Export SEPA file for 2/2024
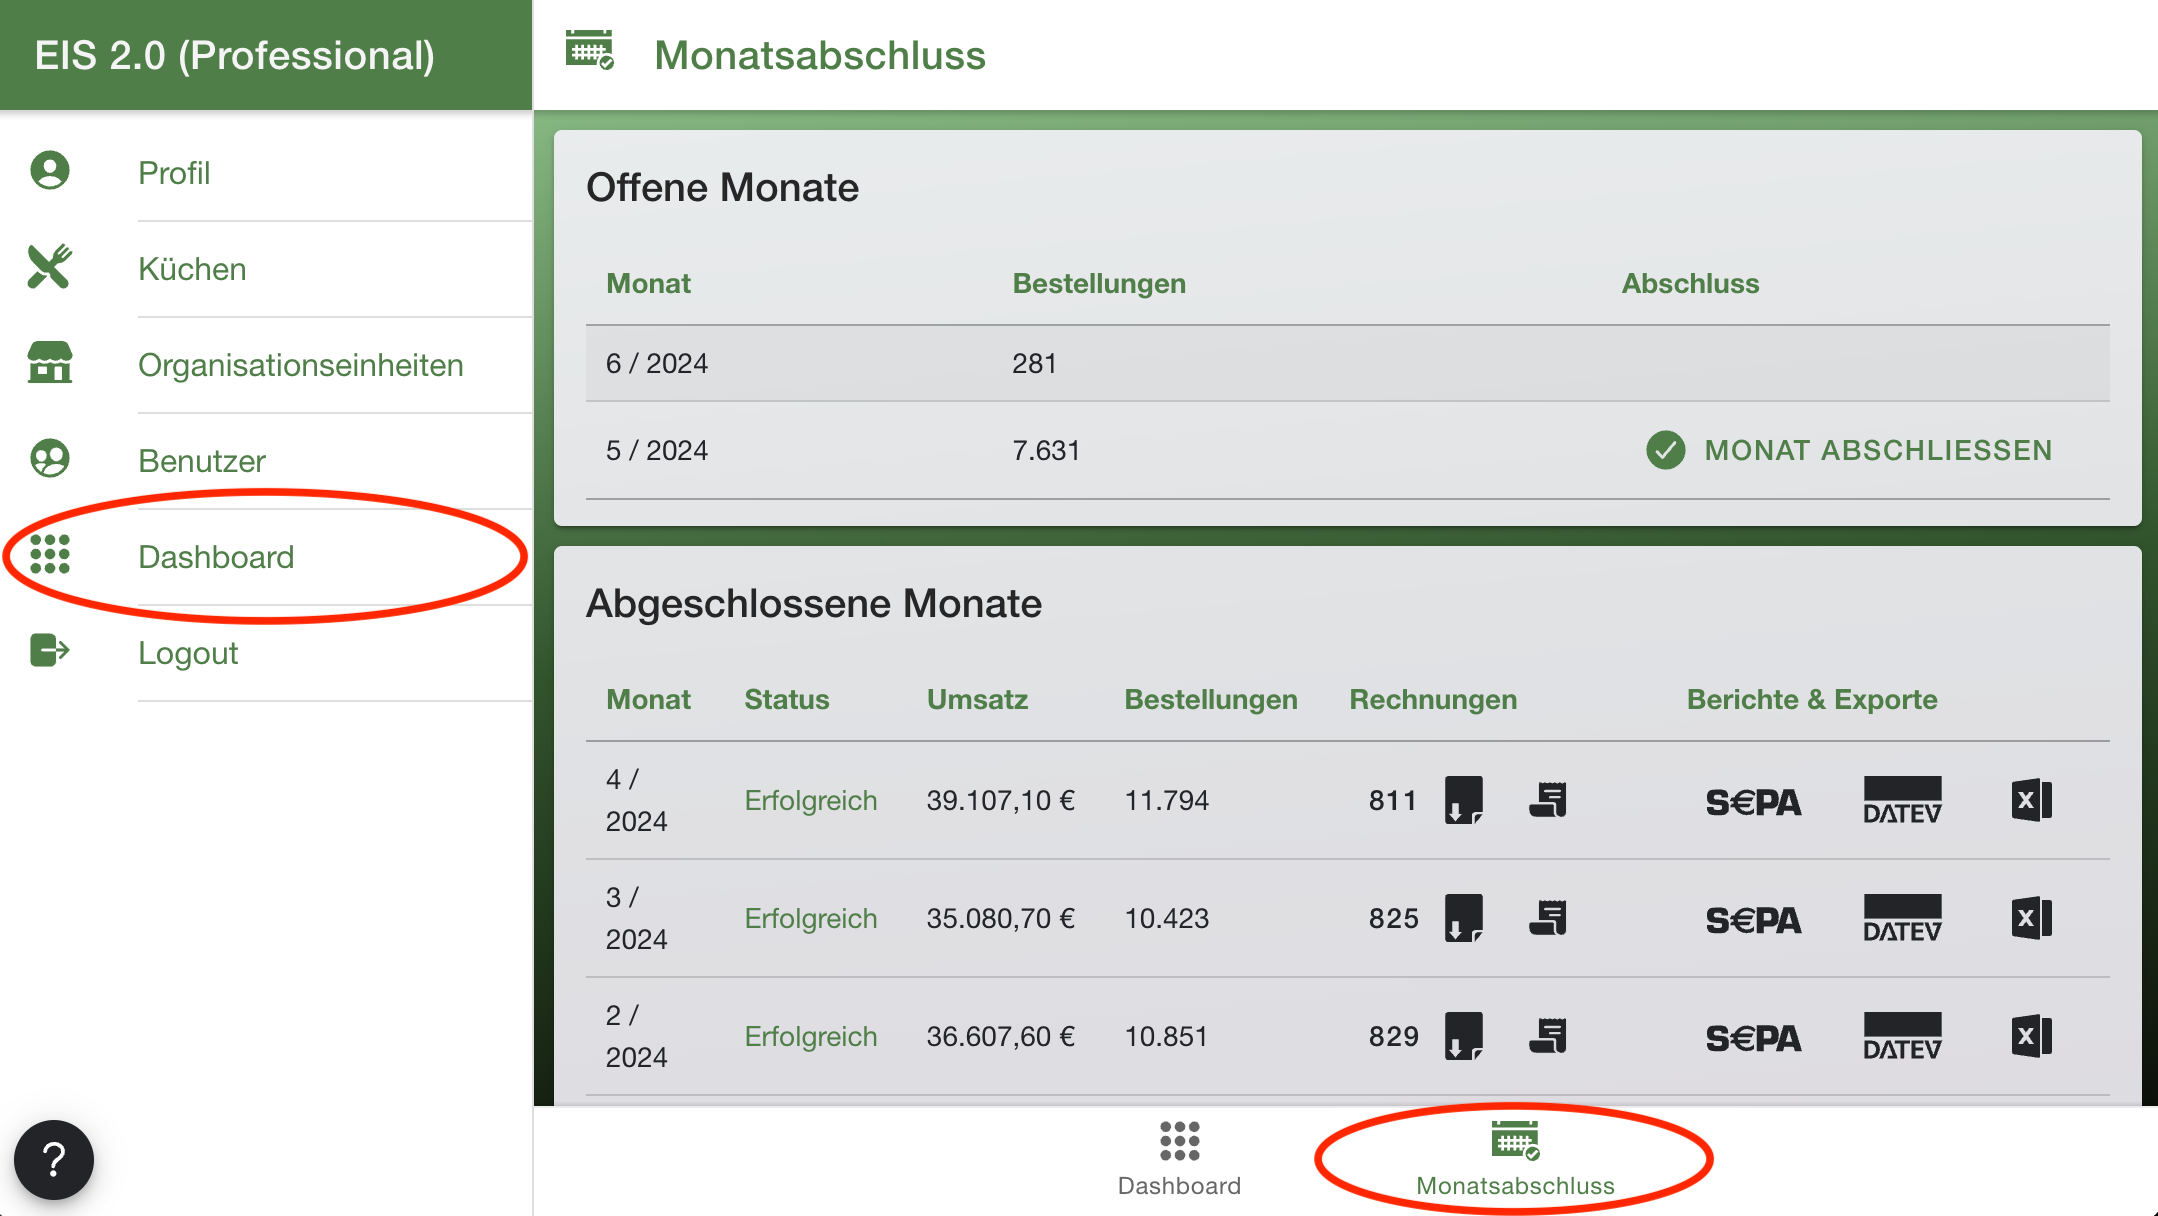The width and height of the screenshot is (2158, 1216). [1752, 1037]
